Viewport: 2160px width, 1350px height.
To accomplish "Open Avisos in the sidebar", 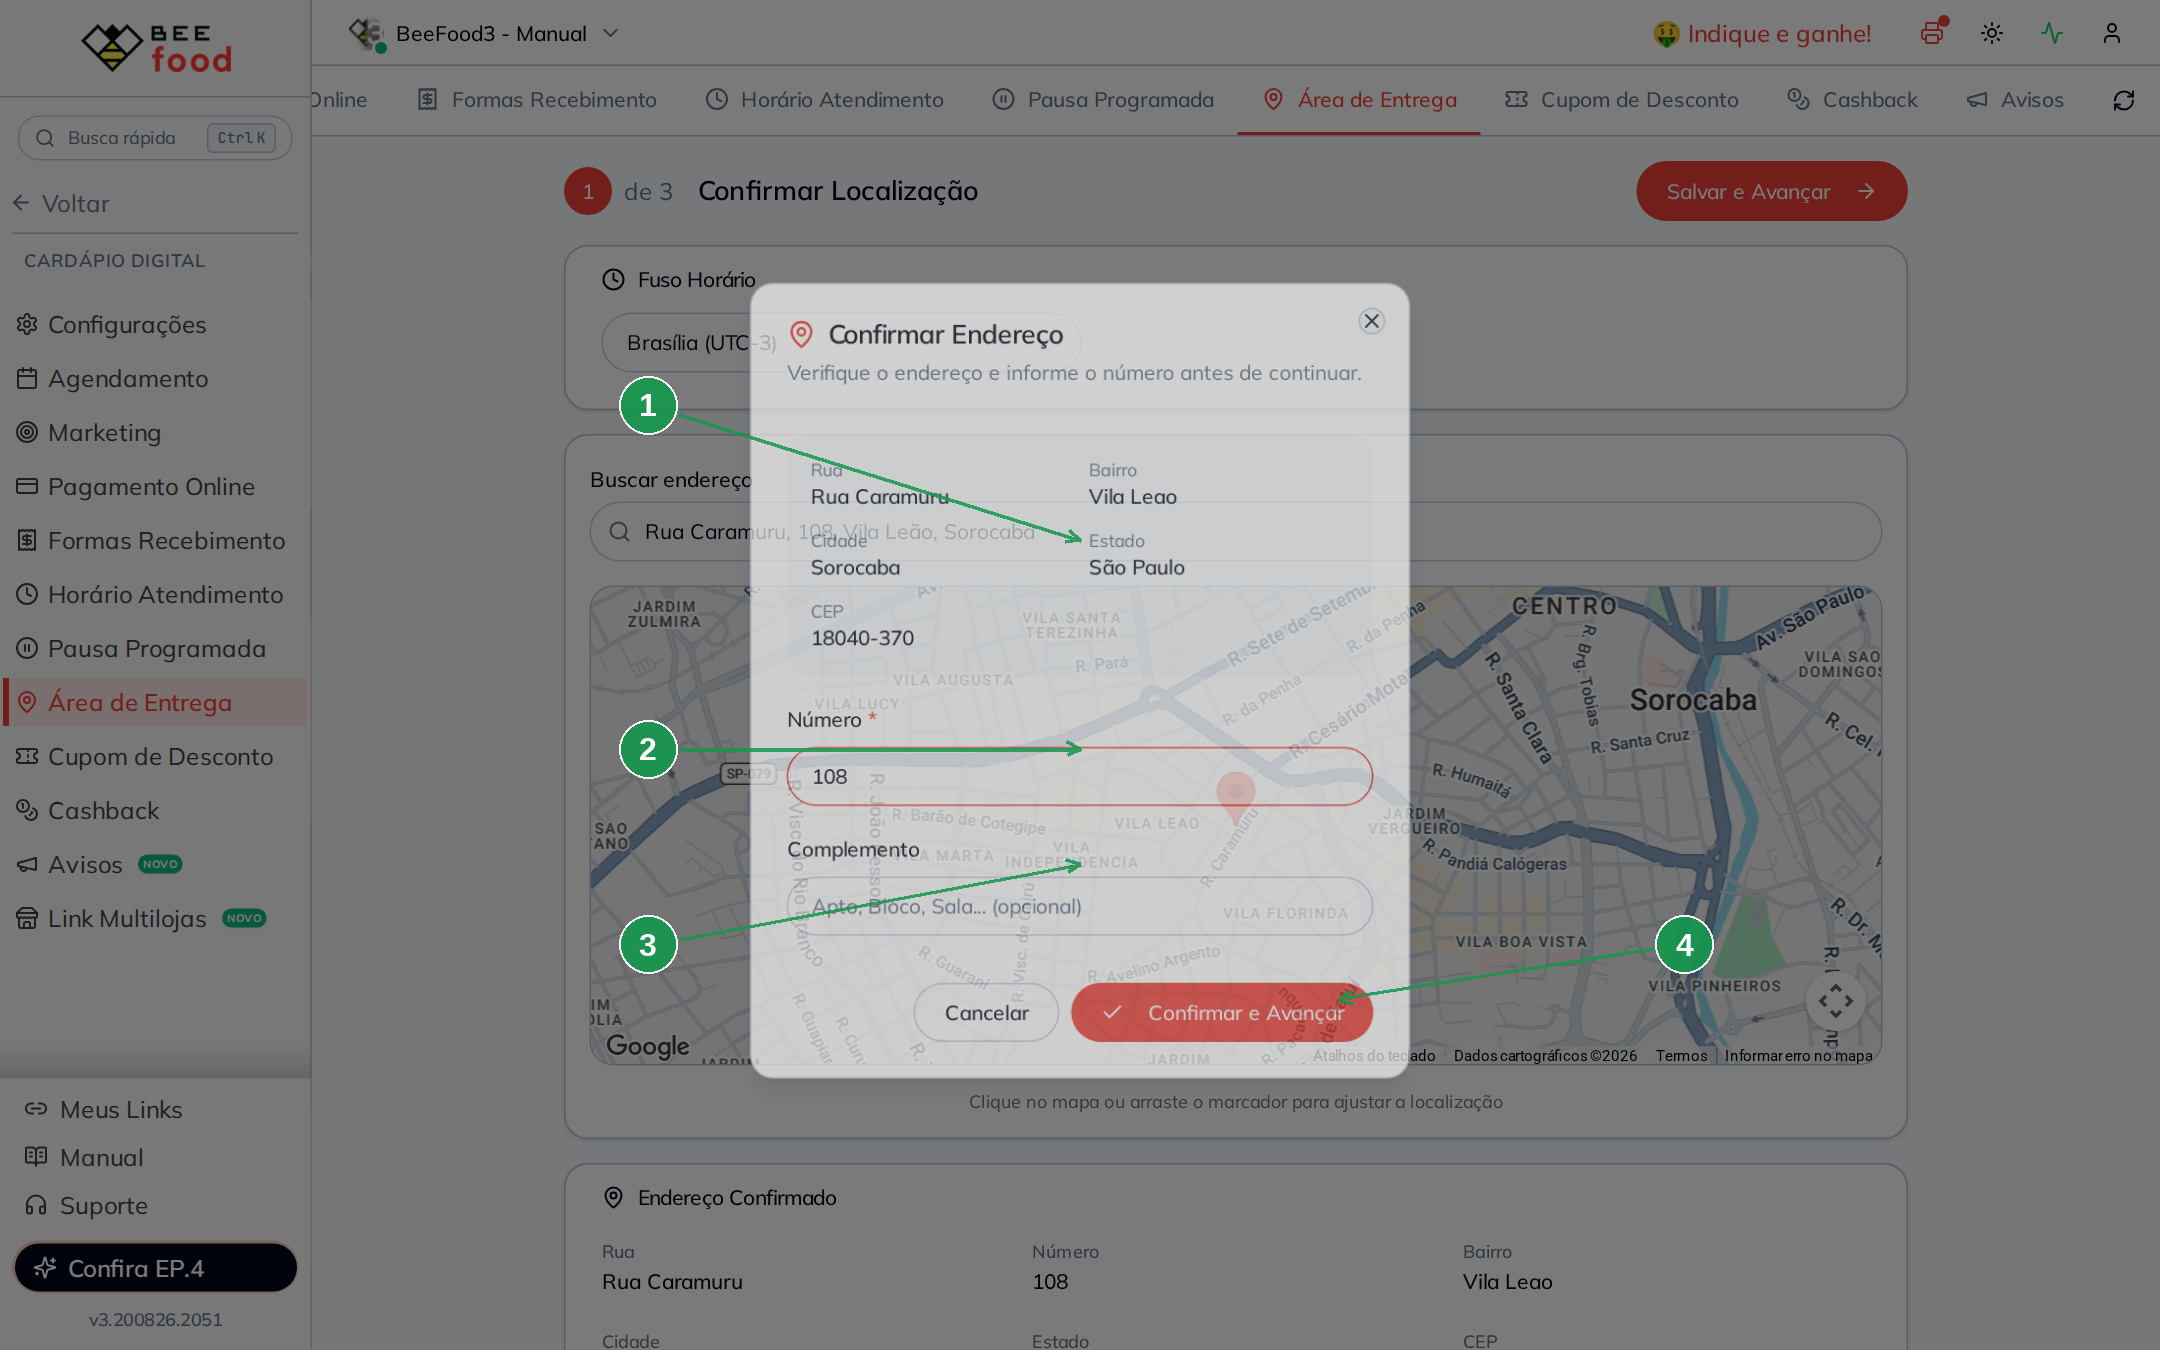I will pyautogui.click(x=155, y=865).
